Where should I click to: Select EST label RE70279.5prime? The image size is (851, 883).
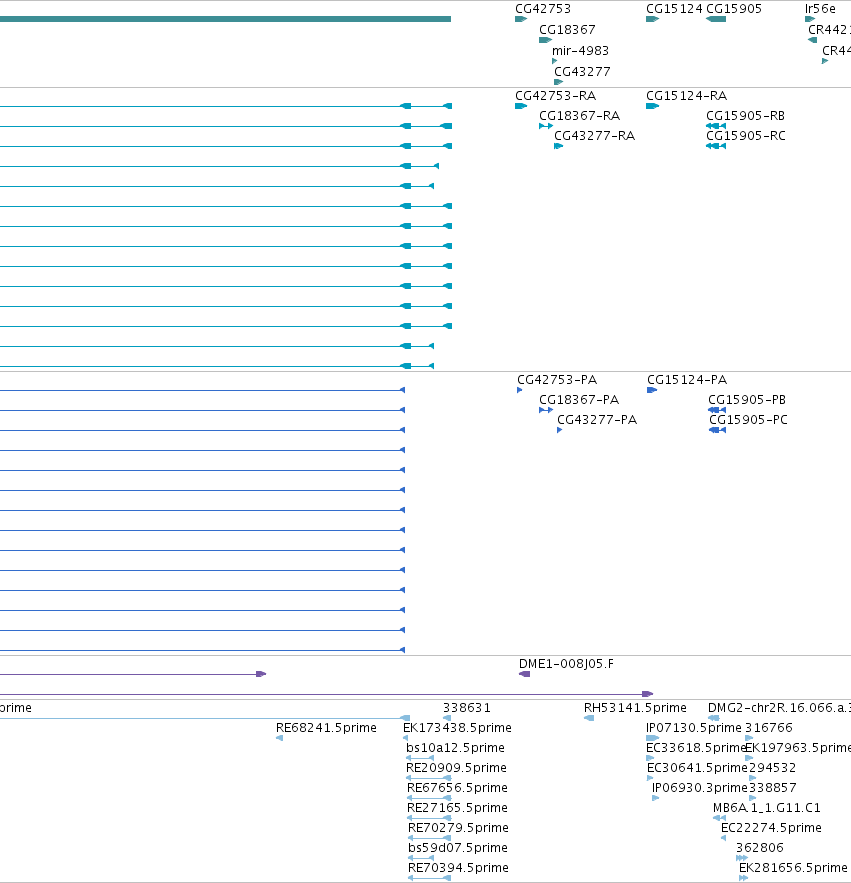458,828
